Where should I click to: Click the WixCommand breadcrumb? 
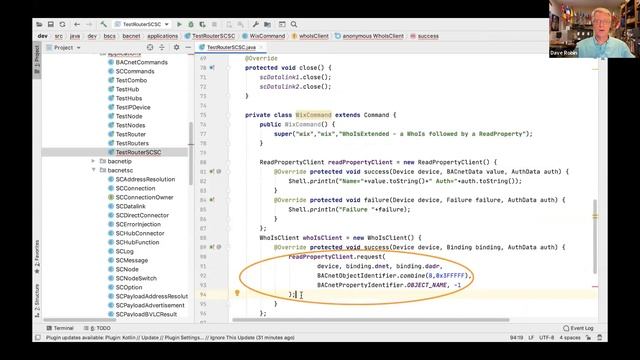click(x=264, y=36)
